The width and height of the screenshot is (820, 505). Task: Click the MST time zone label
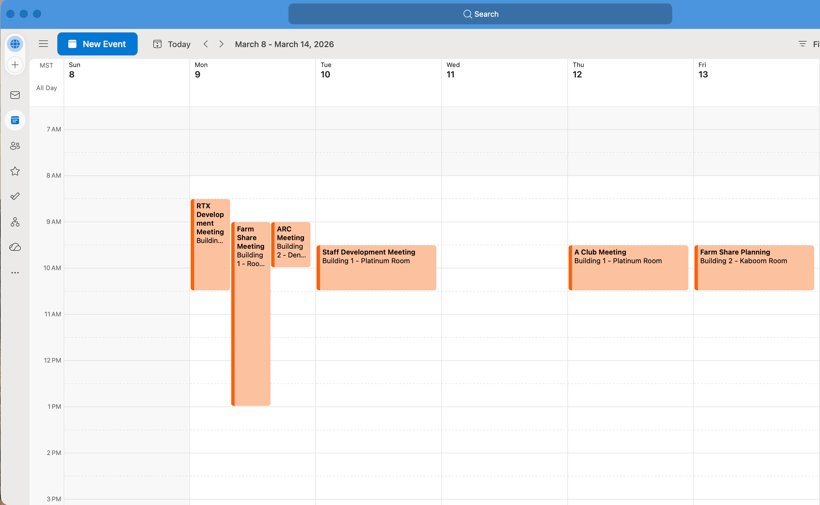point(46,65)
